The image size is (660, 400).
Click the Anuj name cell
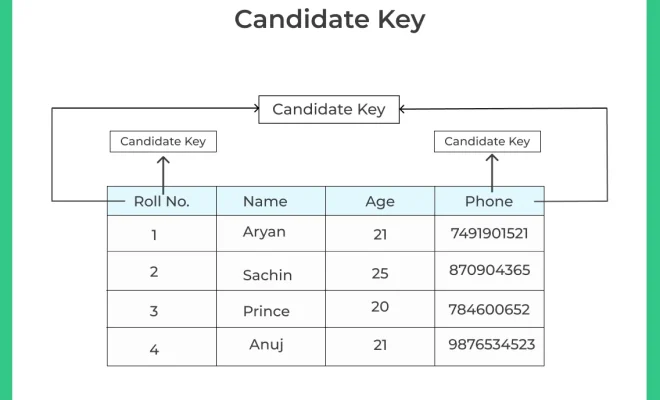click(271, 347)
